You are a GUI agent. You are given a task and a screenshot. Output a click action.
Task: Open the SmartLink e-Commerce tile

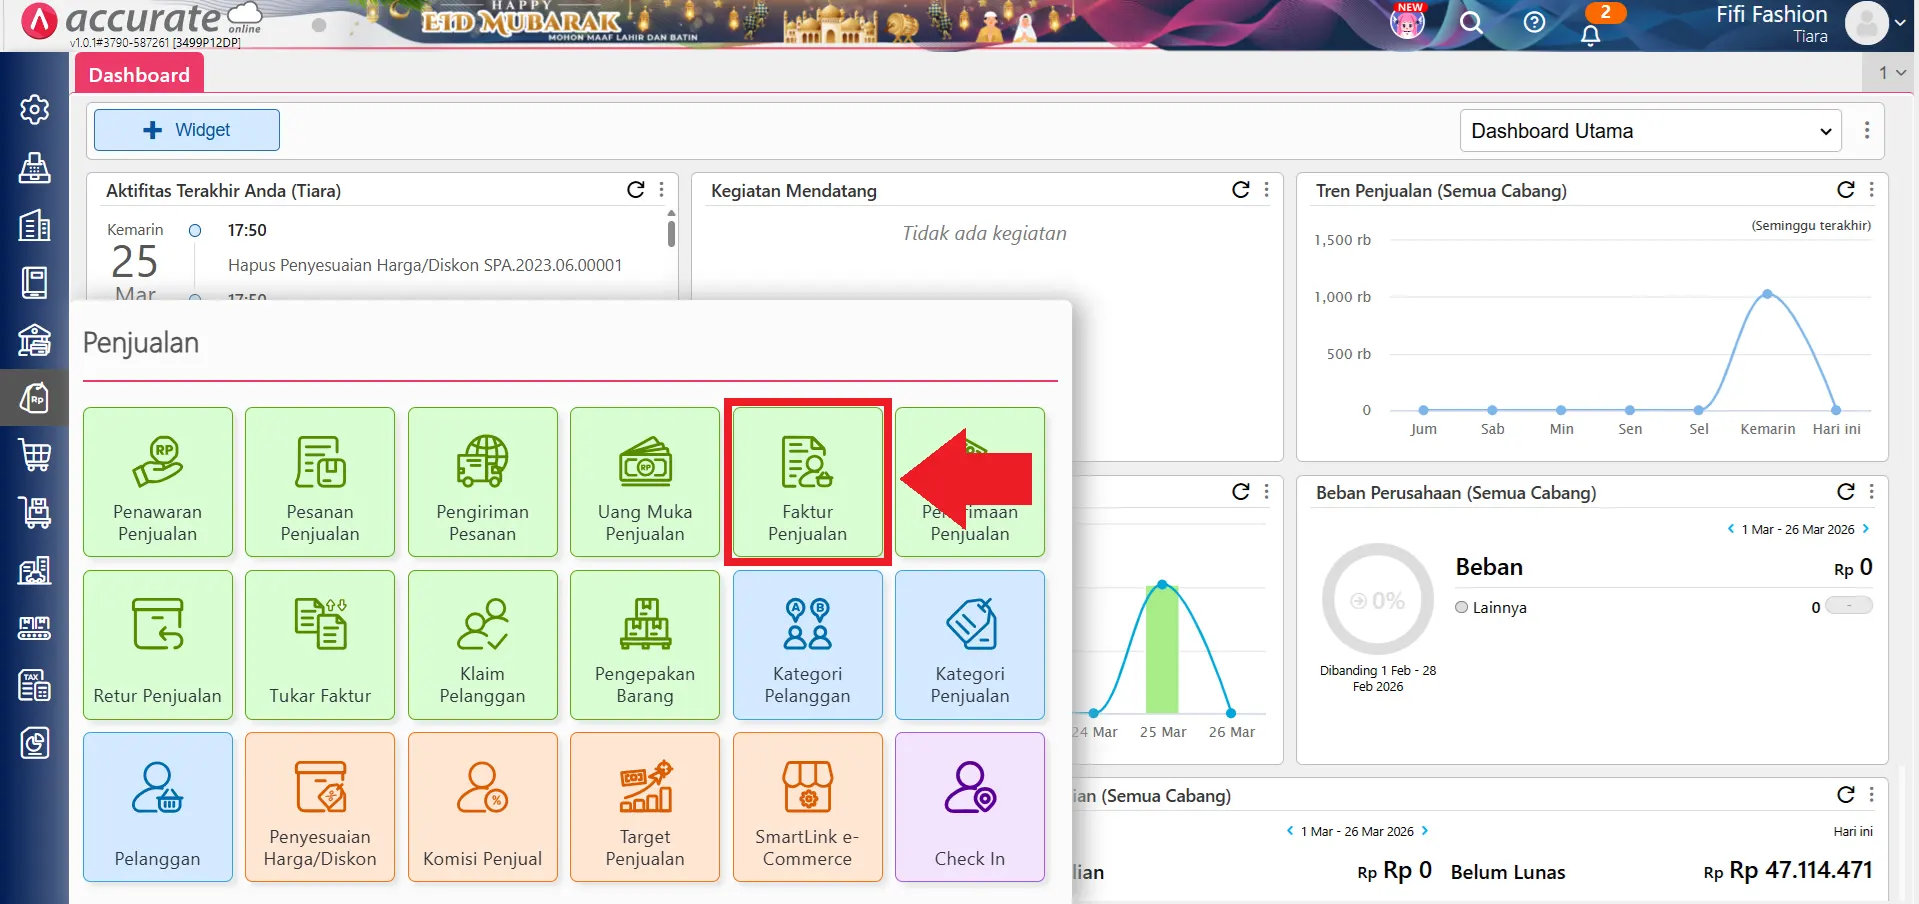[807, 808]
